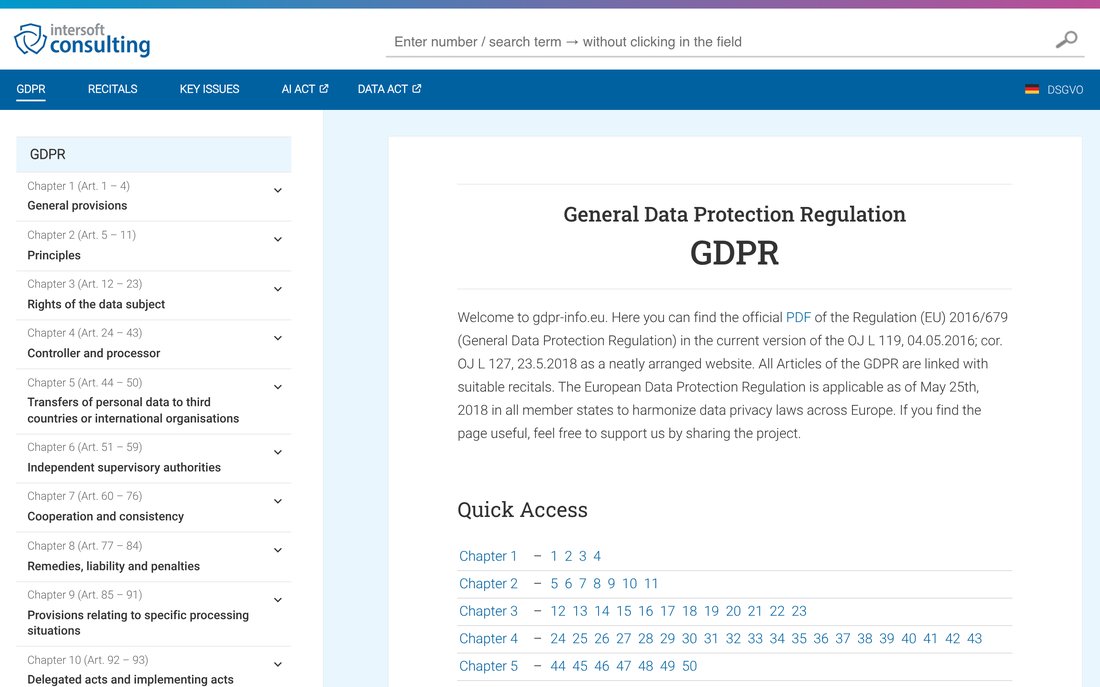1100x687 pixels.
Task: Open Chapter 4 quick access link
Action: pyautogui.click(x=488, y=638)
